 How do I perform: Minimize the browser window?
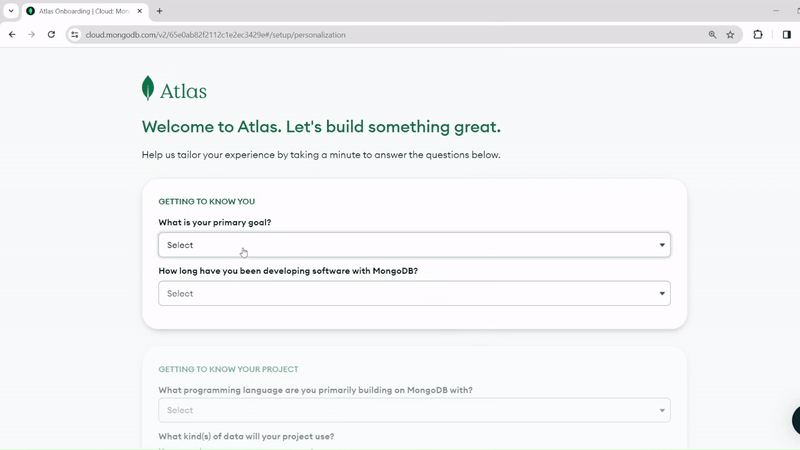click(x=776, y=11)
